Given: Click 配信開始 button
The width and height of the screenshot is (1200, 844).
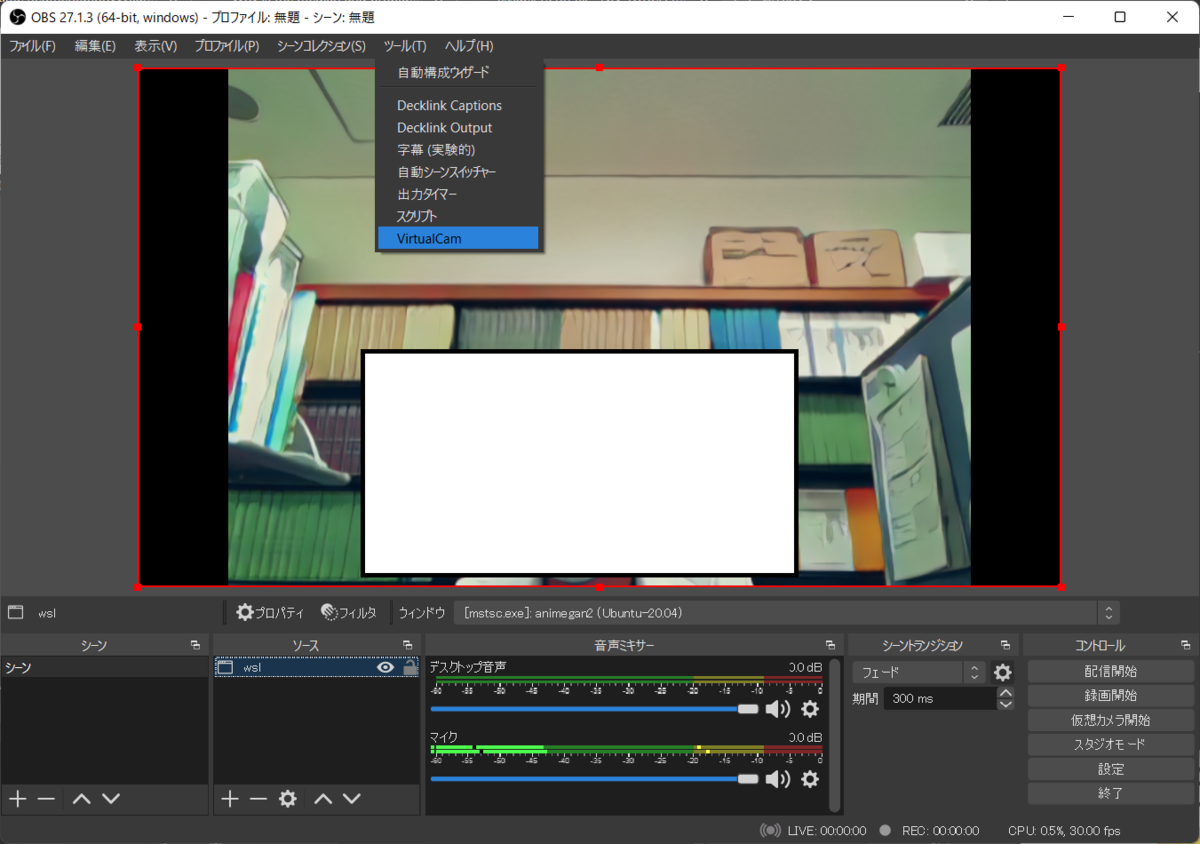Looking at the screenshot, I should pyautogui.click(x=1110, y=671).
